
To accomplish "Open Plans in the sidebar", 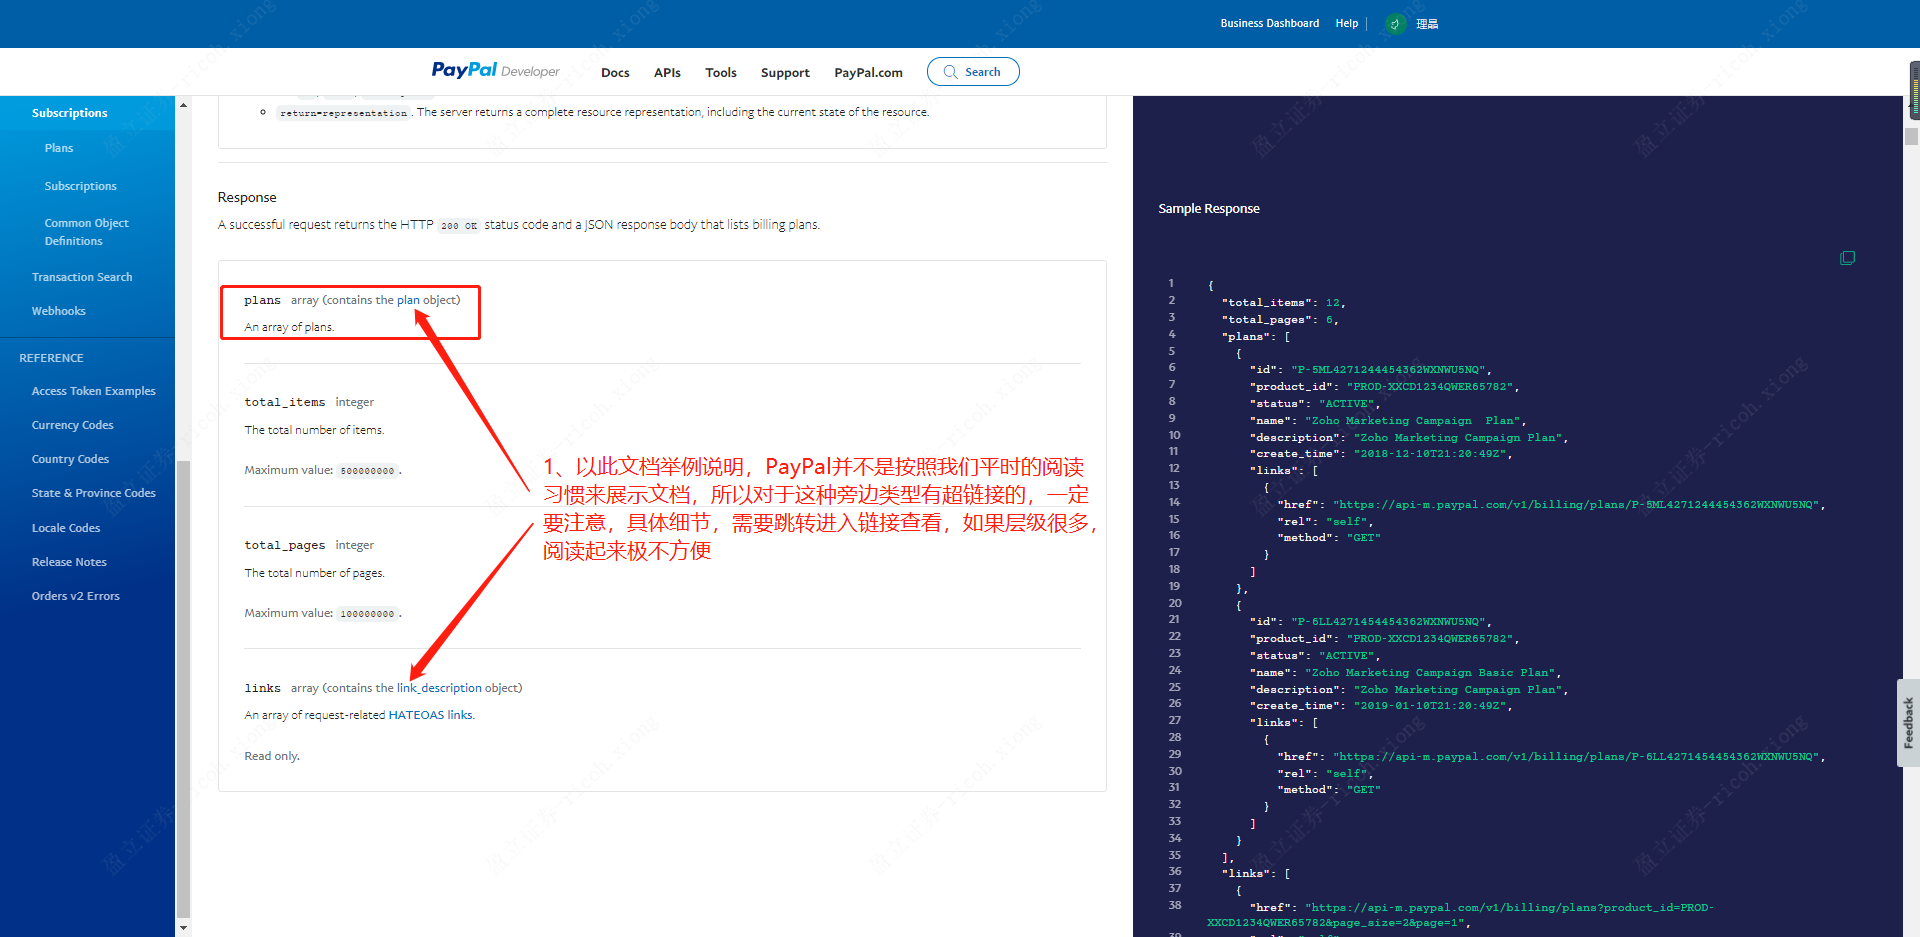I will pos(59,148).
